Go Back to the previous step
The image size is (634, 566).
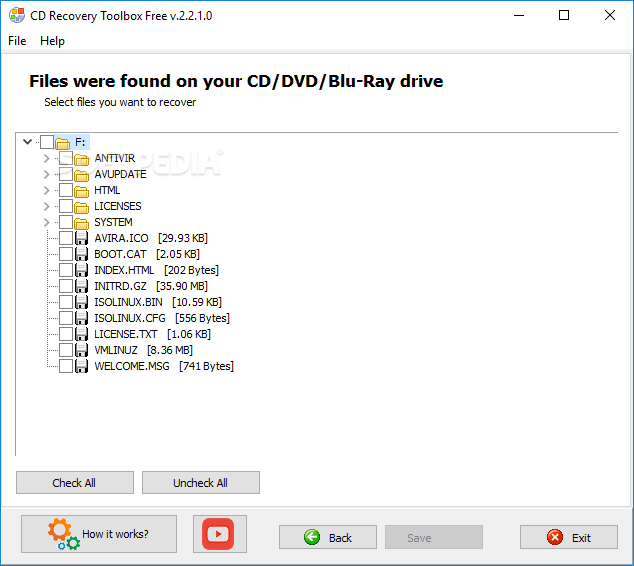click(328, 537)
